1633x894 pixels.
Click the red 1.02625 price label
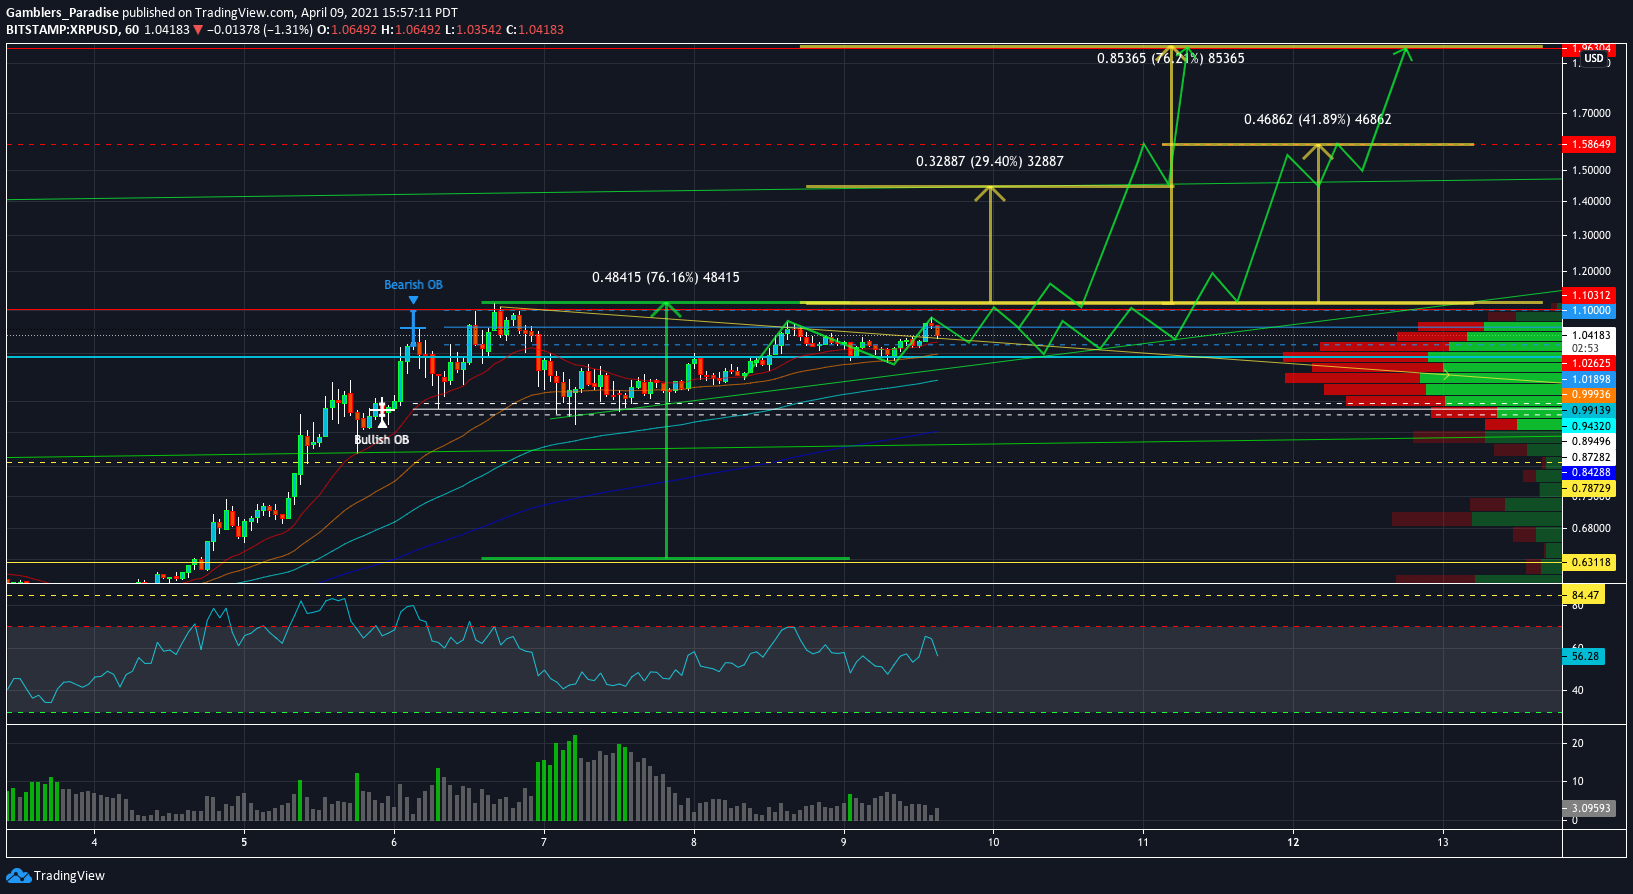(x=1589, y=363)
